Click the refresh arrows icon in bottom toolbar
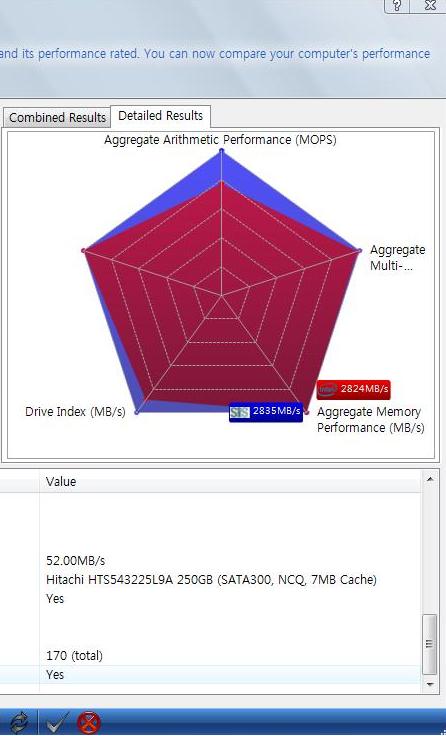This screenshot has height=736, width=446. [20, 722]
